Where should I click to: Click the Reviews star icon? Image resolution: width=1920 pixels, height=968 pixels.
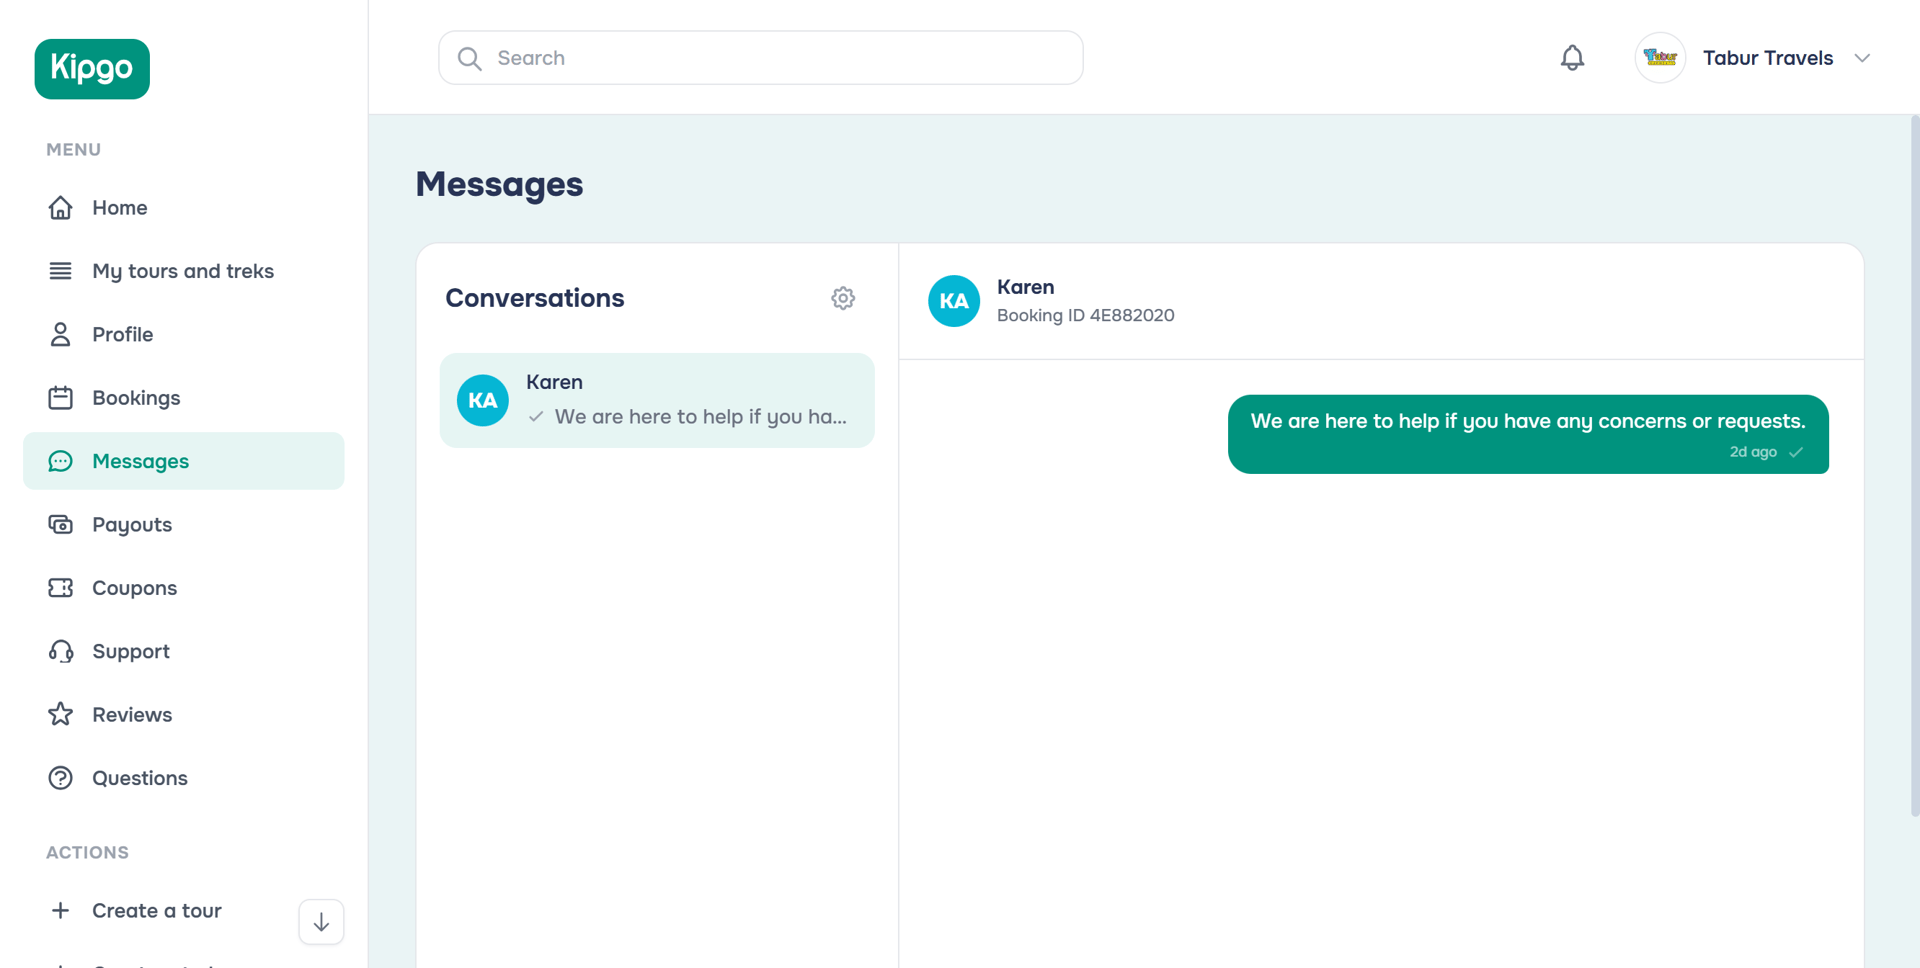coord(61,715)
